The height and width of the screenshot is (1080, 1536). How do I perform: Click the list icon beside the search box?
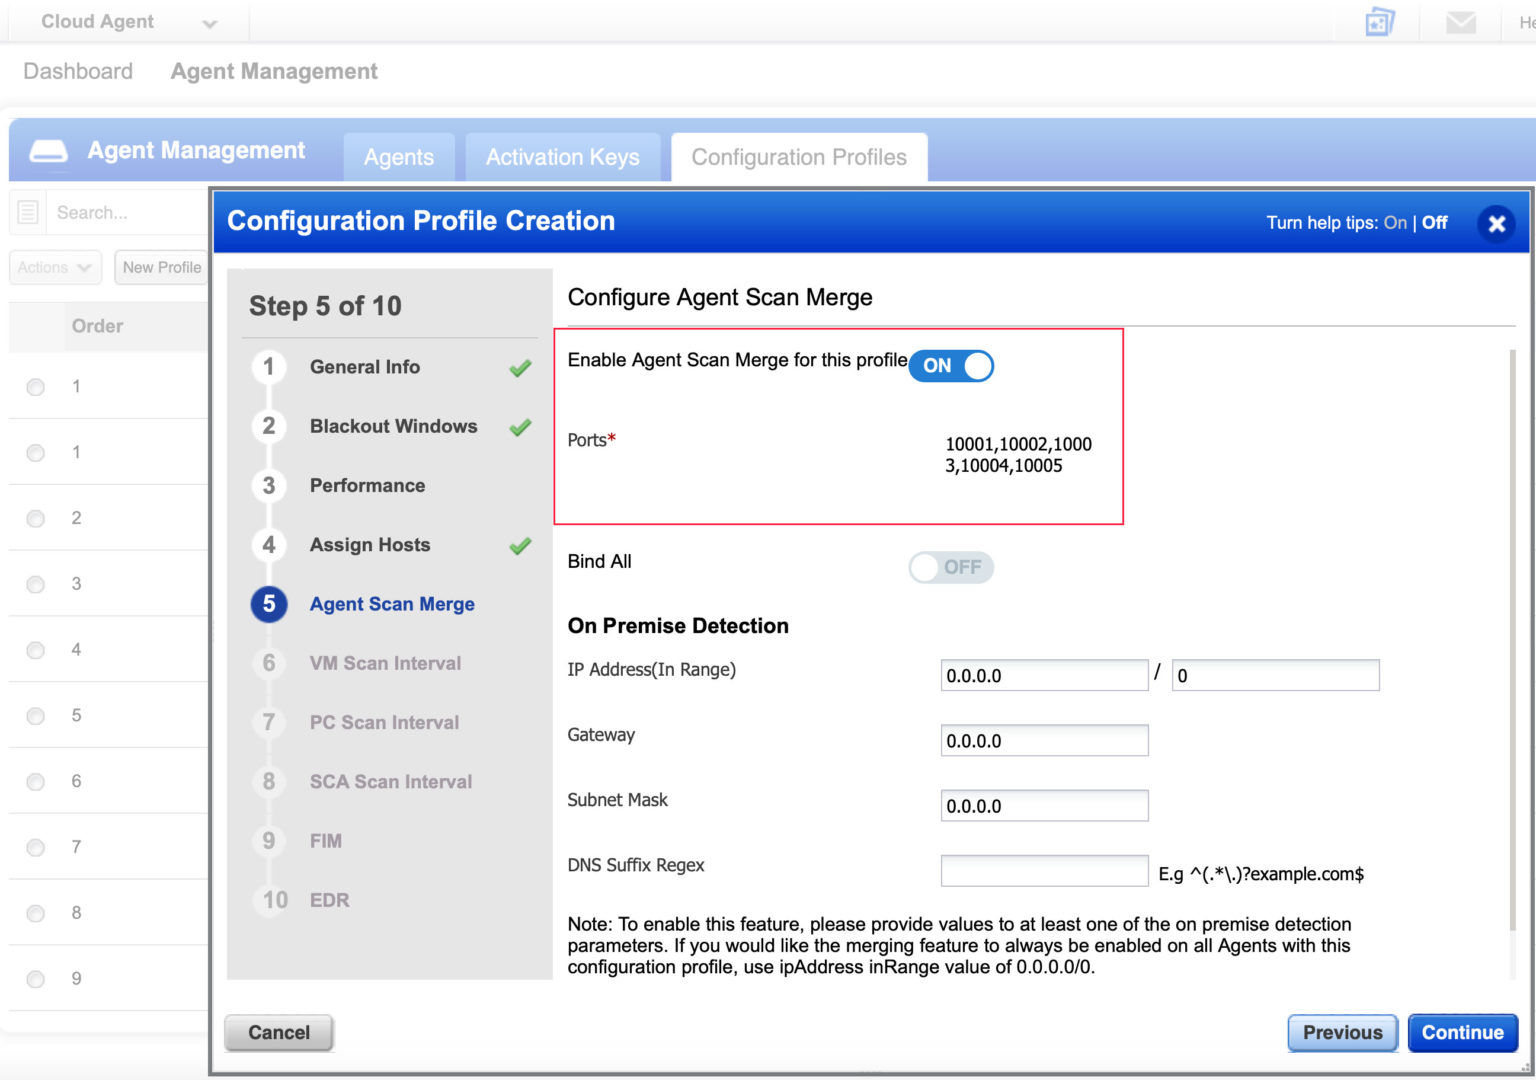[x=27, y=211]
